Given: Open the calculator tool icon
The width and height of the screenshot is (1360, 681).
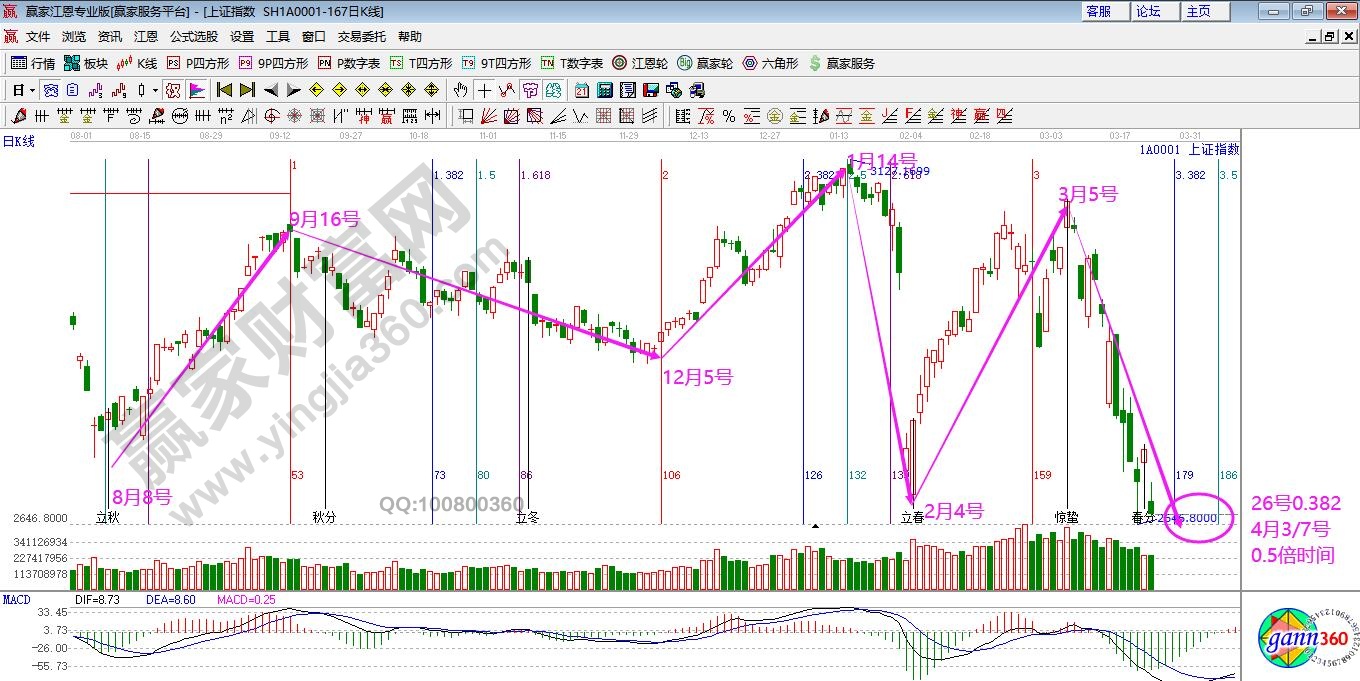Looking at the screenshot, I should pyautogui.click(x=604, y=90).
